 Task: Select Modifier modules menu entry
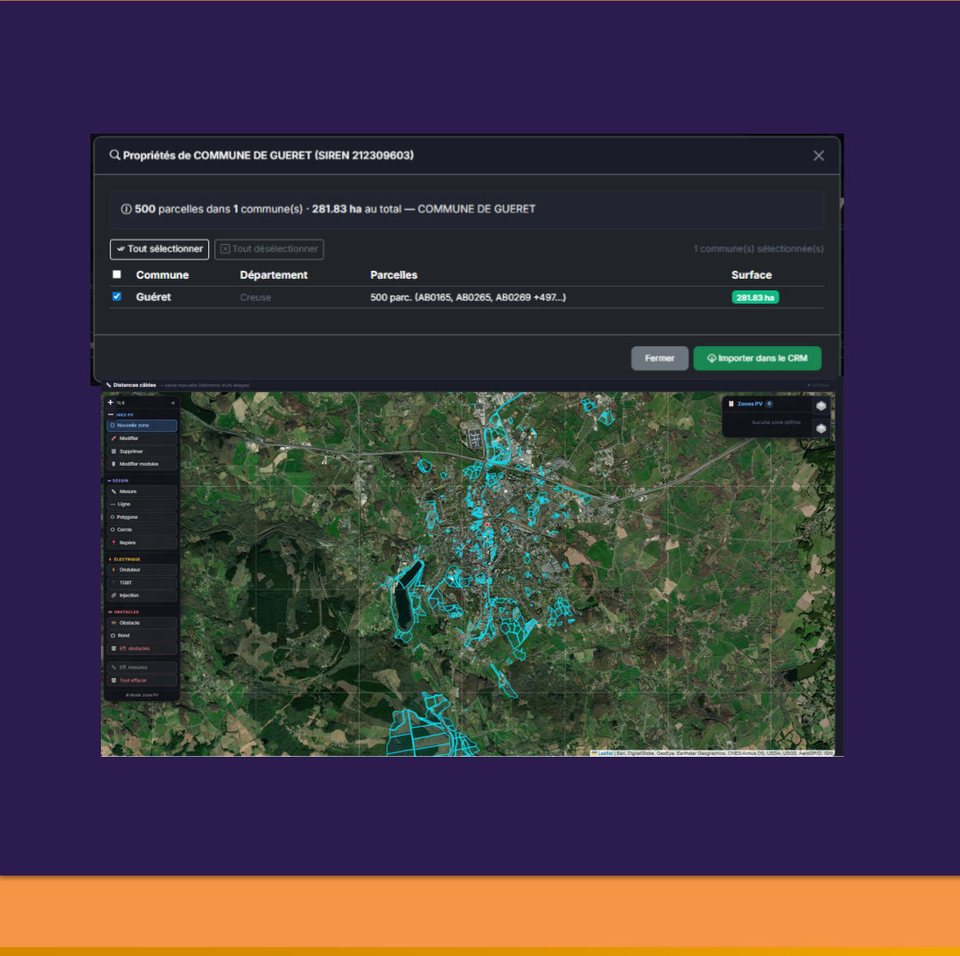click(141, 464)
